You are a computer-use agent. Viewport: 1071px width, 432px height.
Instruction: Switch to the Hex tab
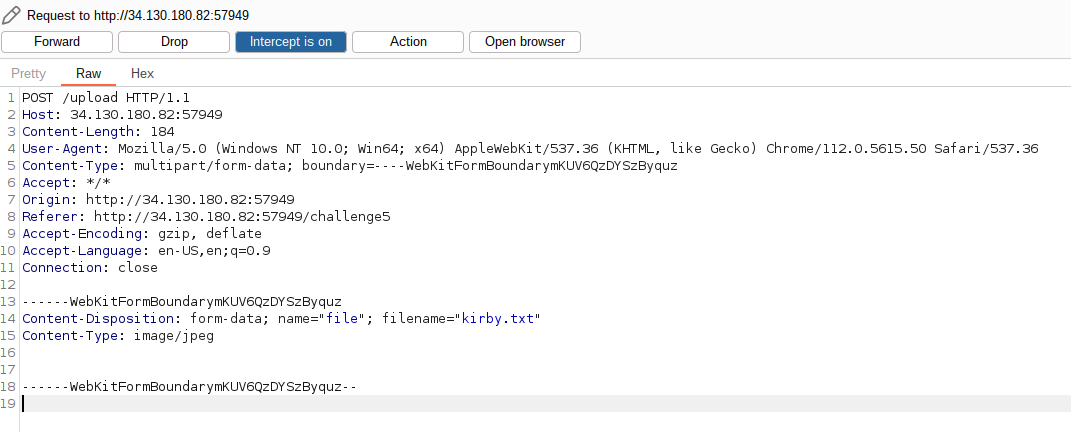click(x=142, y=73)
